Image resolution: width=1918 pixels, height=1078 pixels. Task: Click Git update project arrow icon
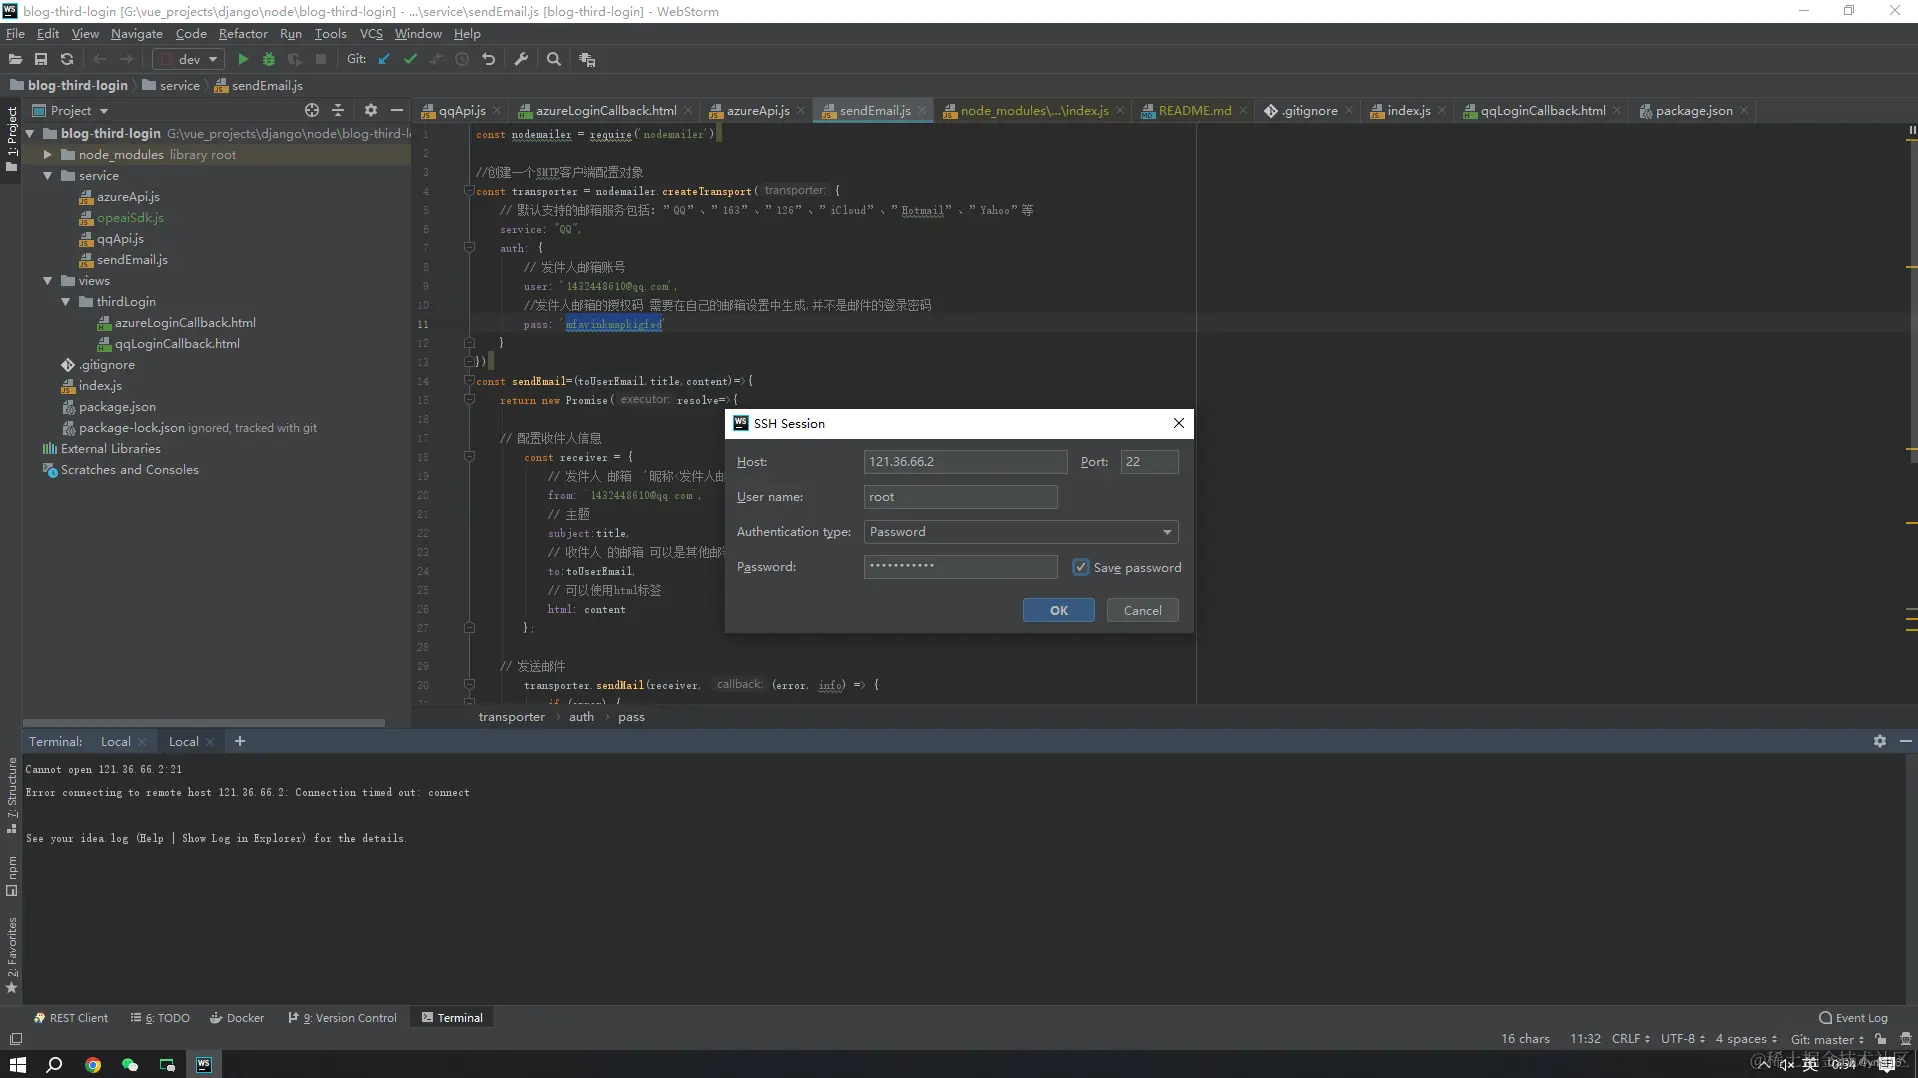384,59
